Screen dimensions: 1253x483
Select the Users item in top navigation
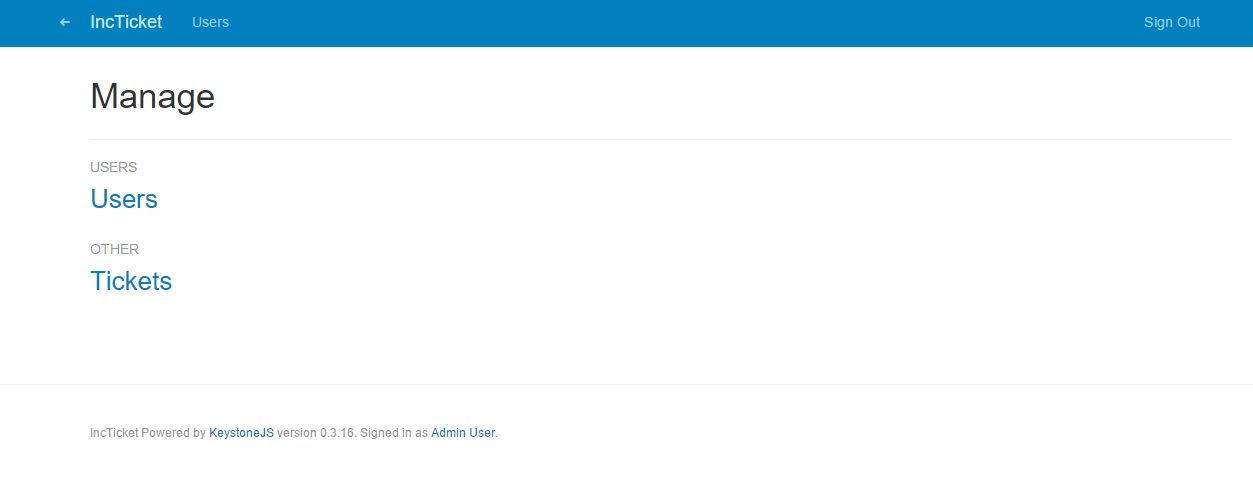pyautogui.click(x=210, y=22)
